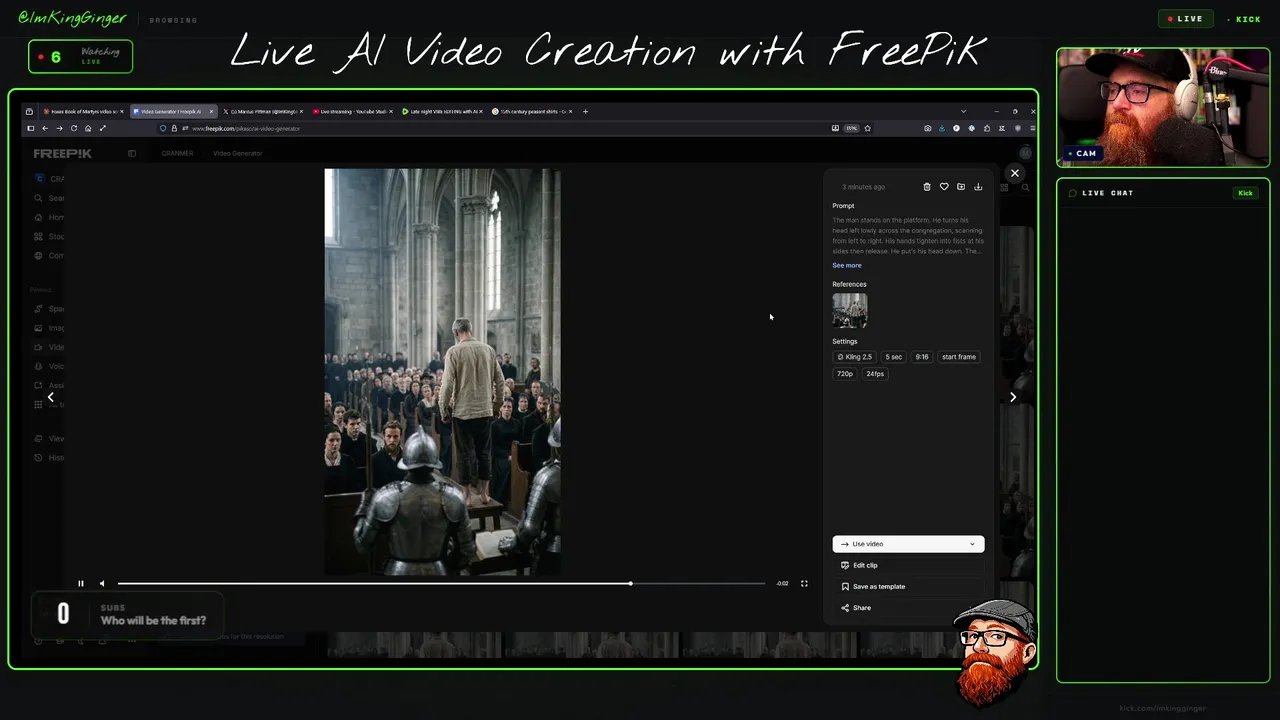Switch to Live streaming YouTube Studio tab
The width and height of the screenshot is (1280, 720).
point(353,111)
